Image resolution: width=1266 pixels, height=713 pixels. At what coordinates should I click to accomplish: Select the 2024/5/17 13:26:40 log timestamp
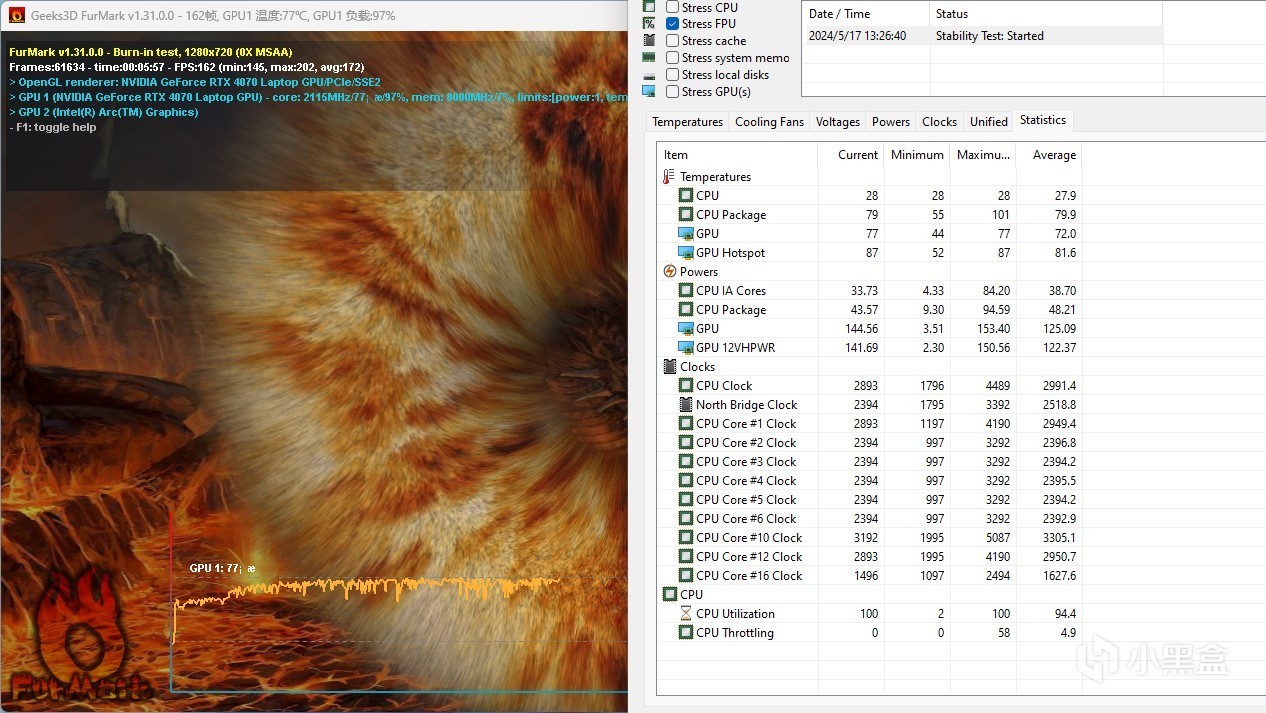coord(857,36)
